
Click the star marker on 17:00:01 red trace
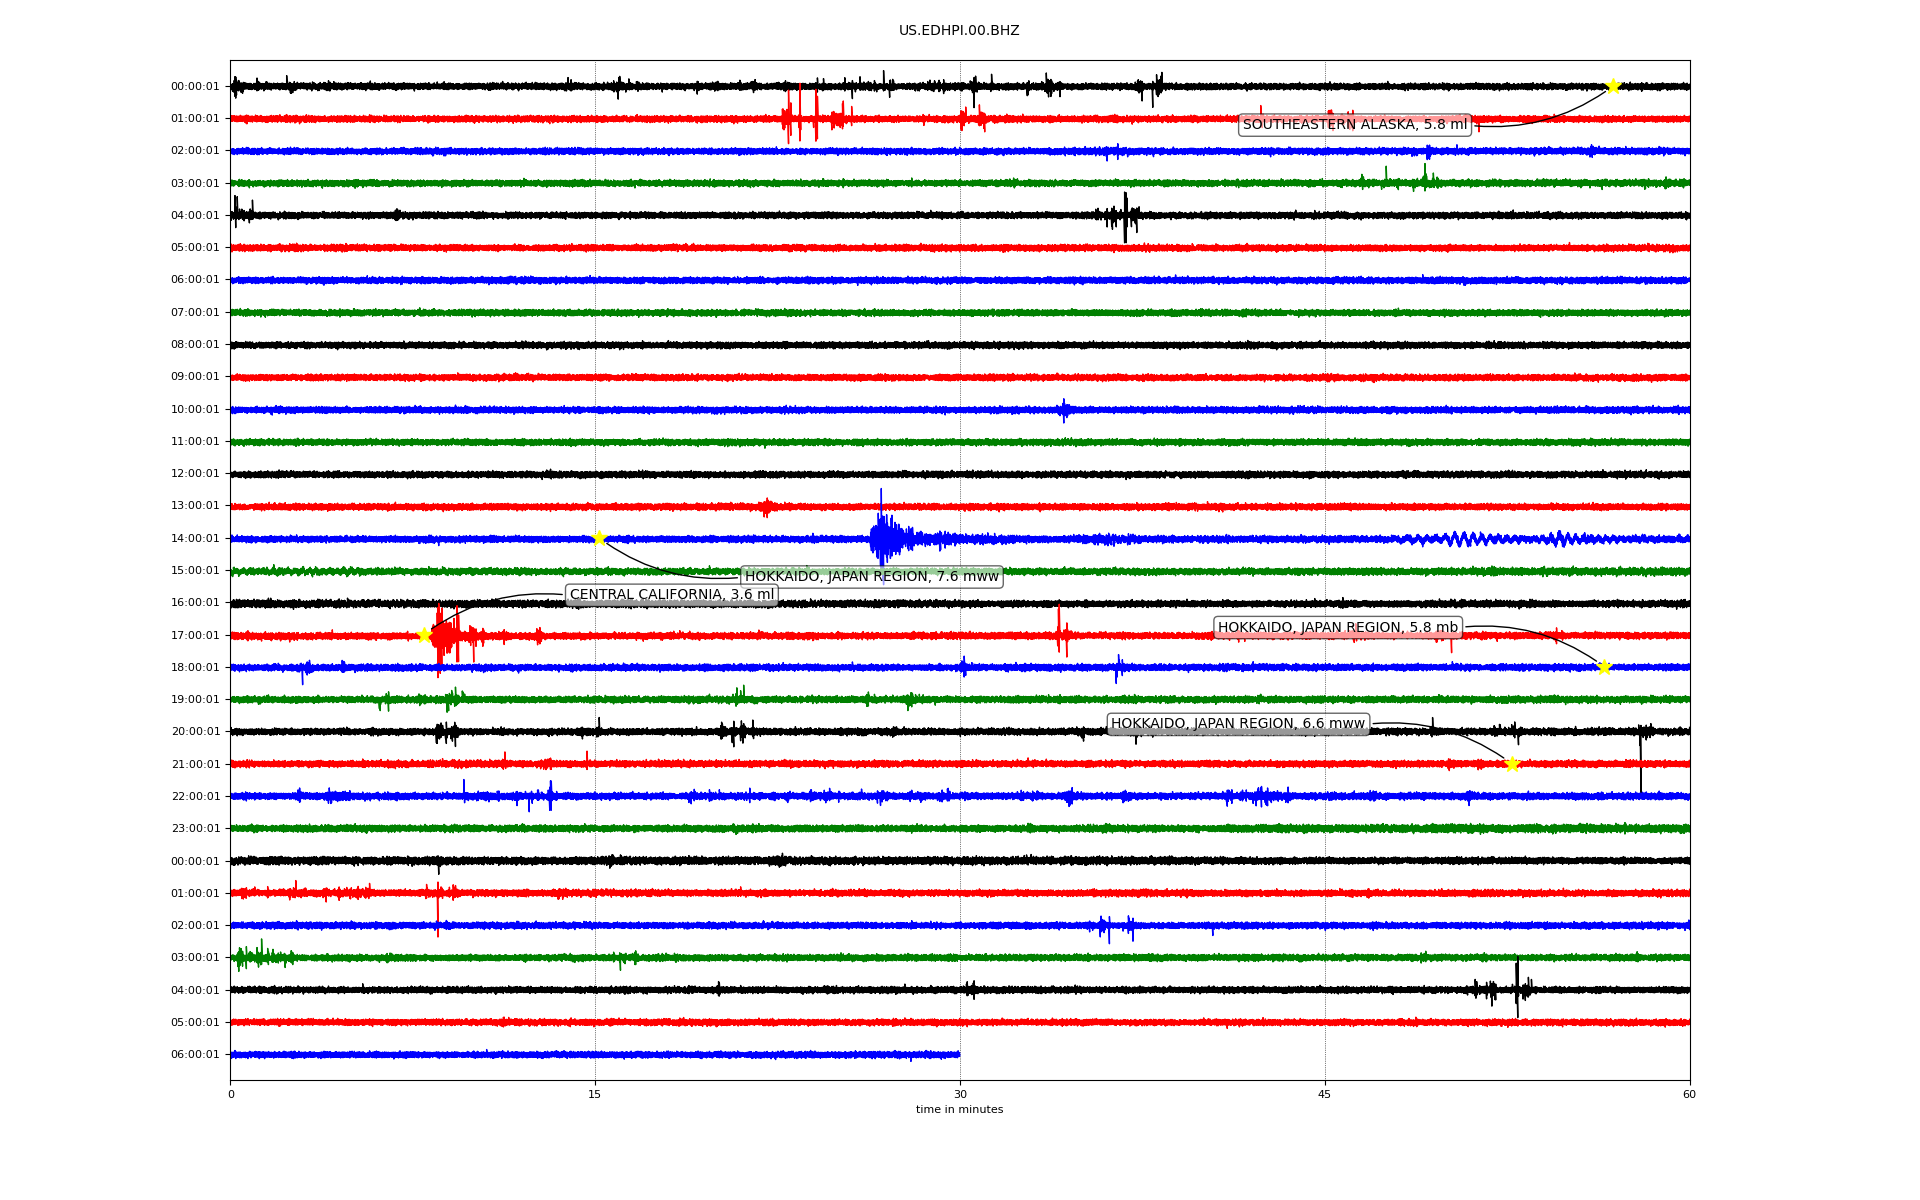424,635
